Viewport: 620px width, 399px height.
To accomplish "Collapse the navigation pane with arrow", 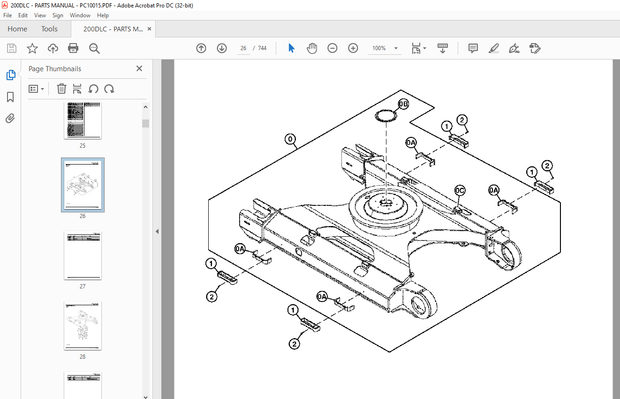I will (157, 231).
